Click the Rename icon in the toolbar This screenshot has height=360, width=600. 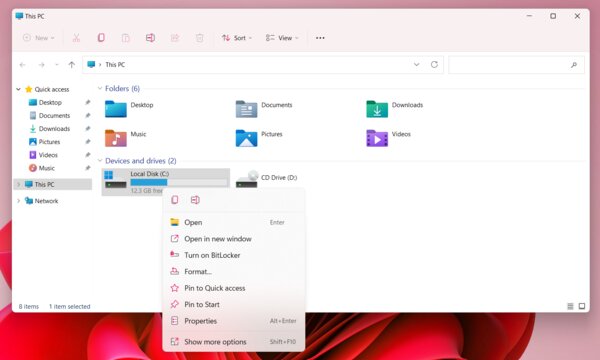(150, 37)
